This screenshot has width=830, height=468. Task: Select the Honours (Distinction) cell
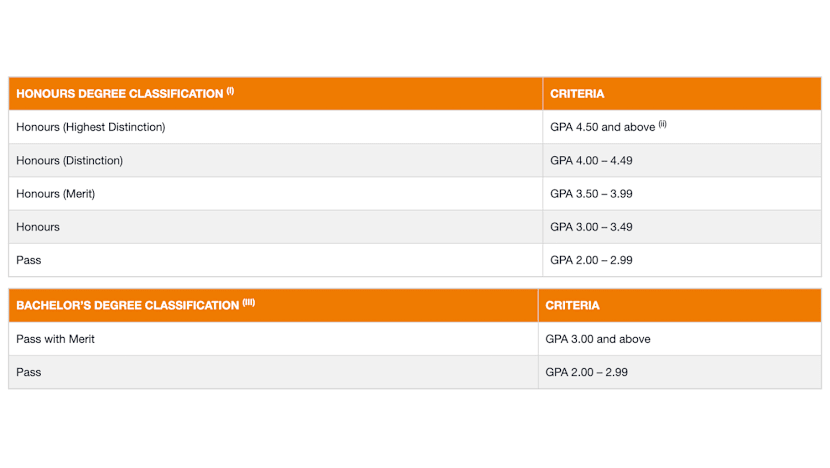tap(70, 161)
